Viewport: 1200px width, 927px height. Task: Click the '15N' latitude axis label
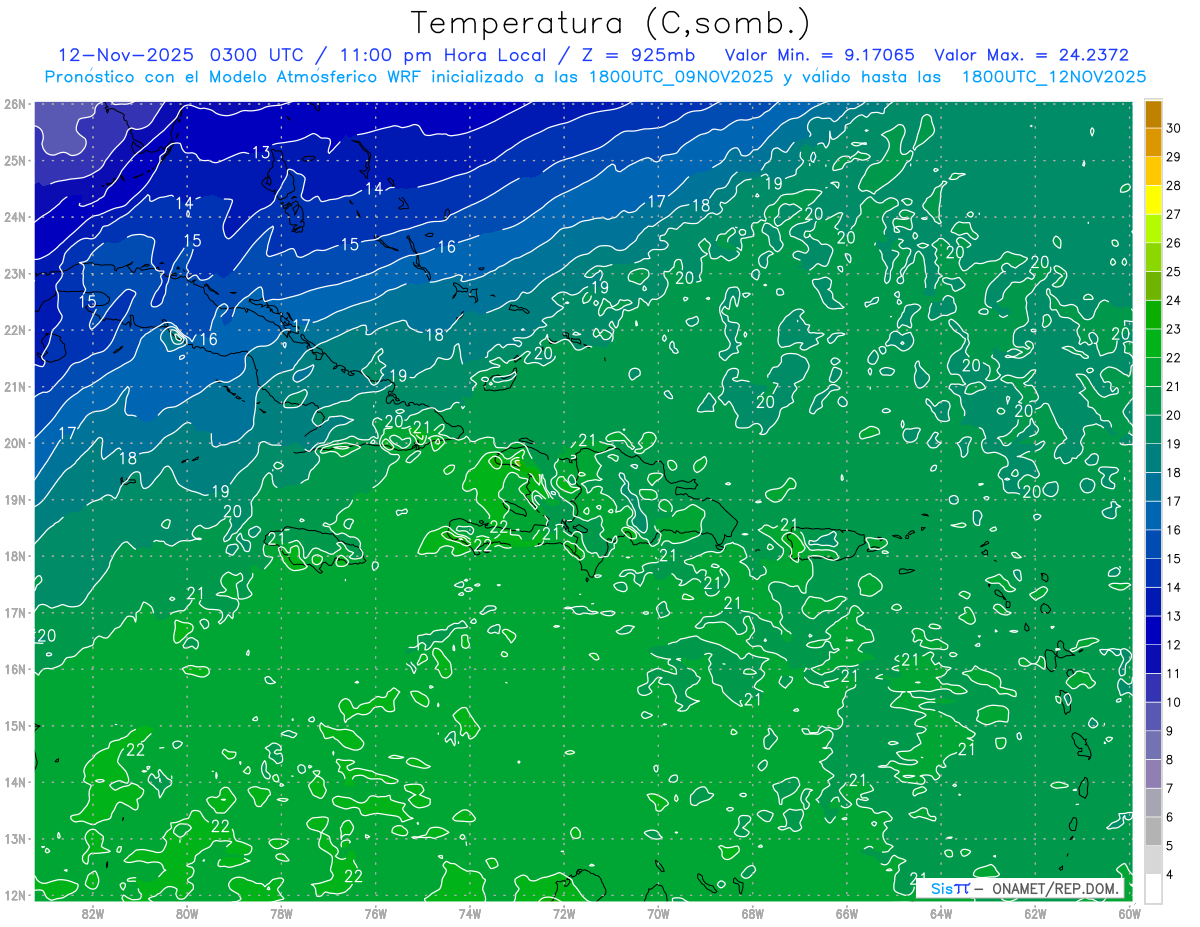pos(15,725)
